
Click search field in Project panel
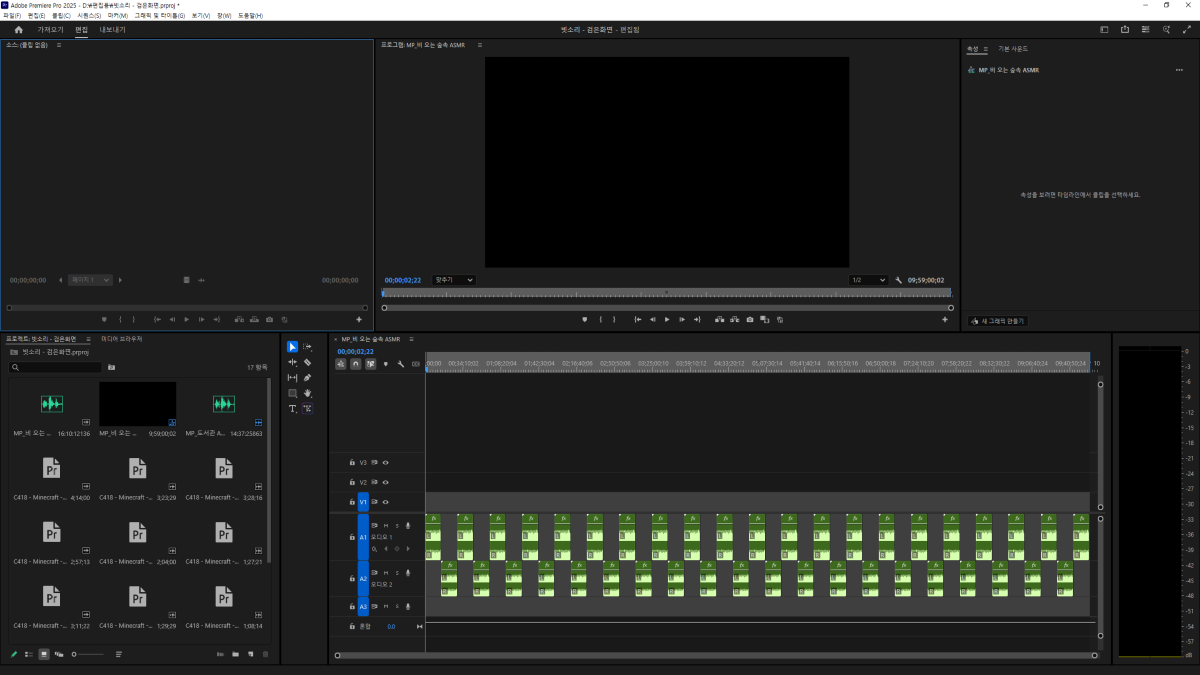(55, 367)
